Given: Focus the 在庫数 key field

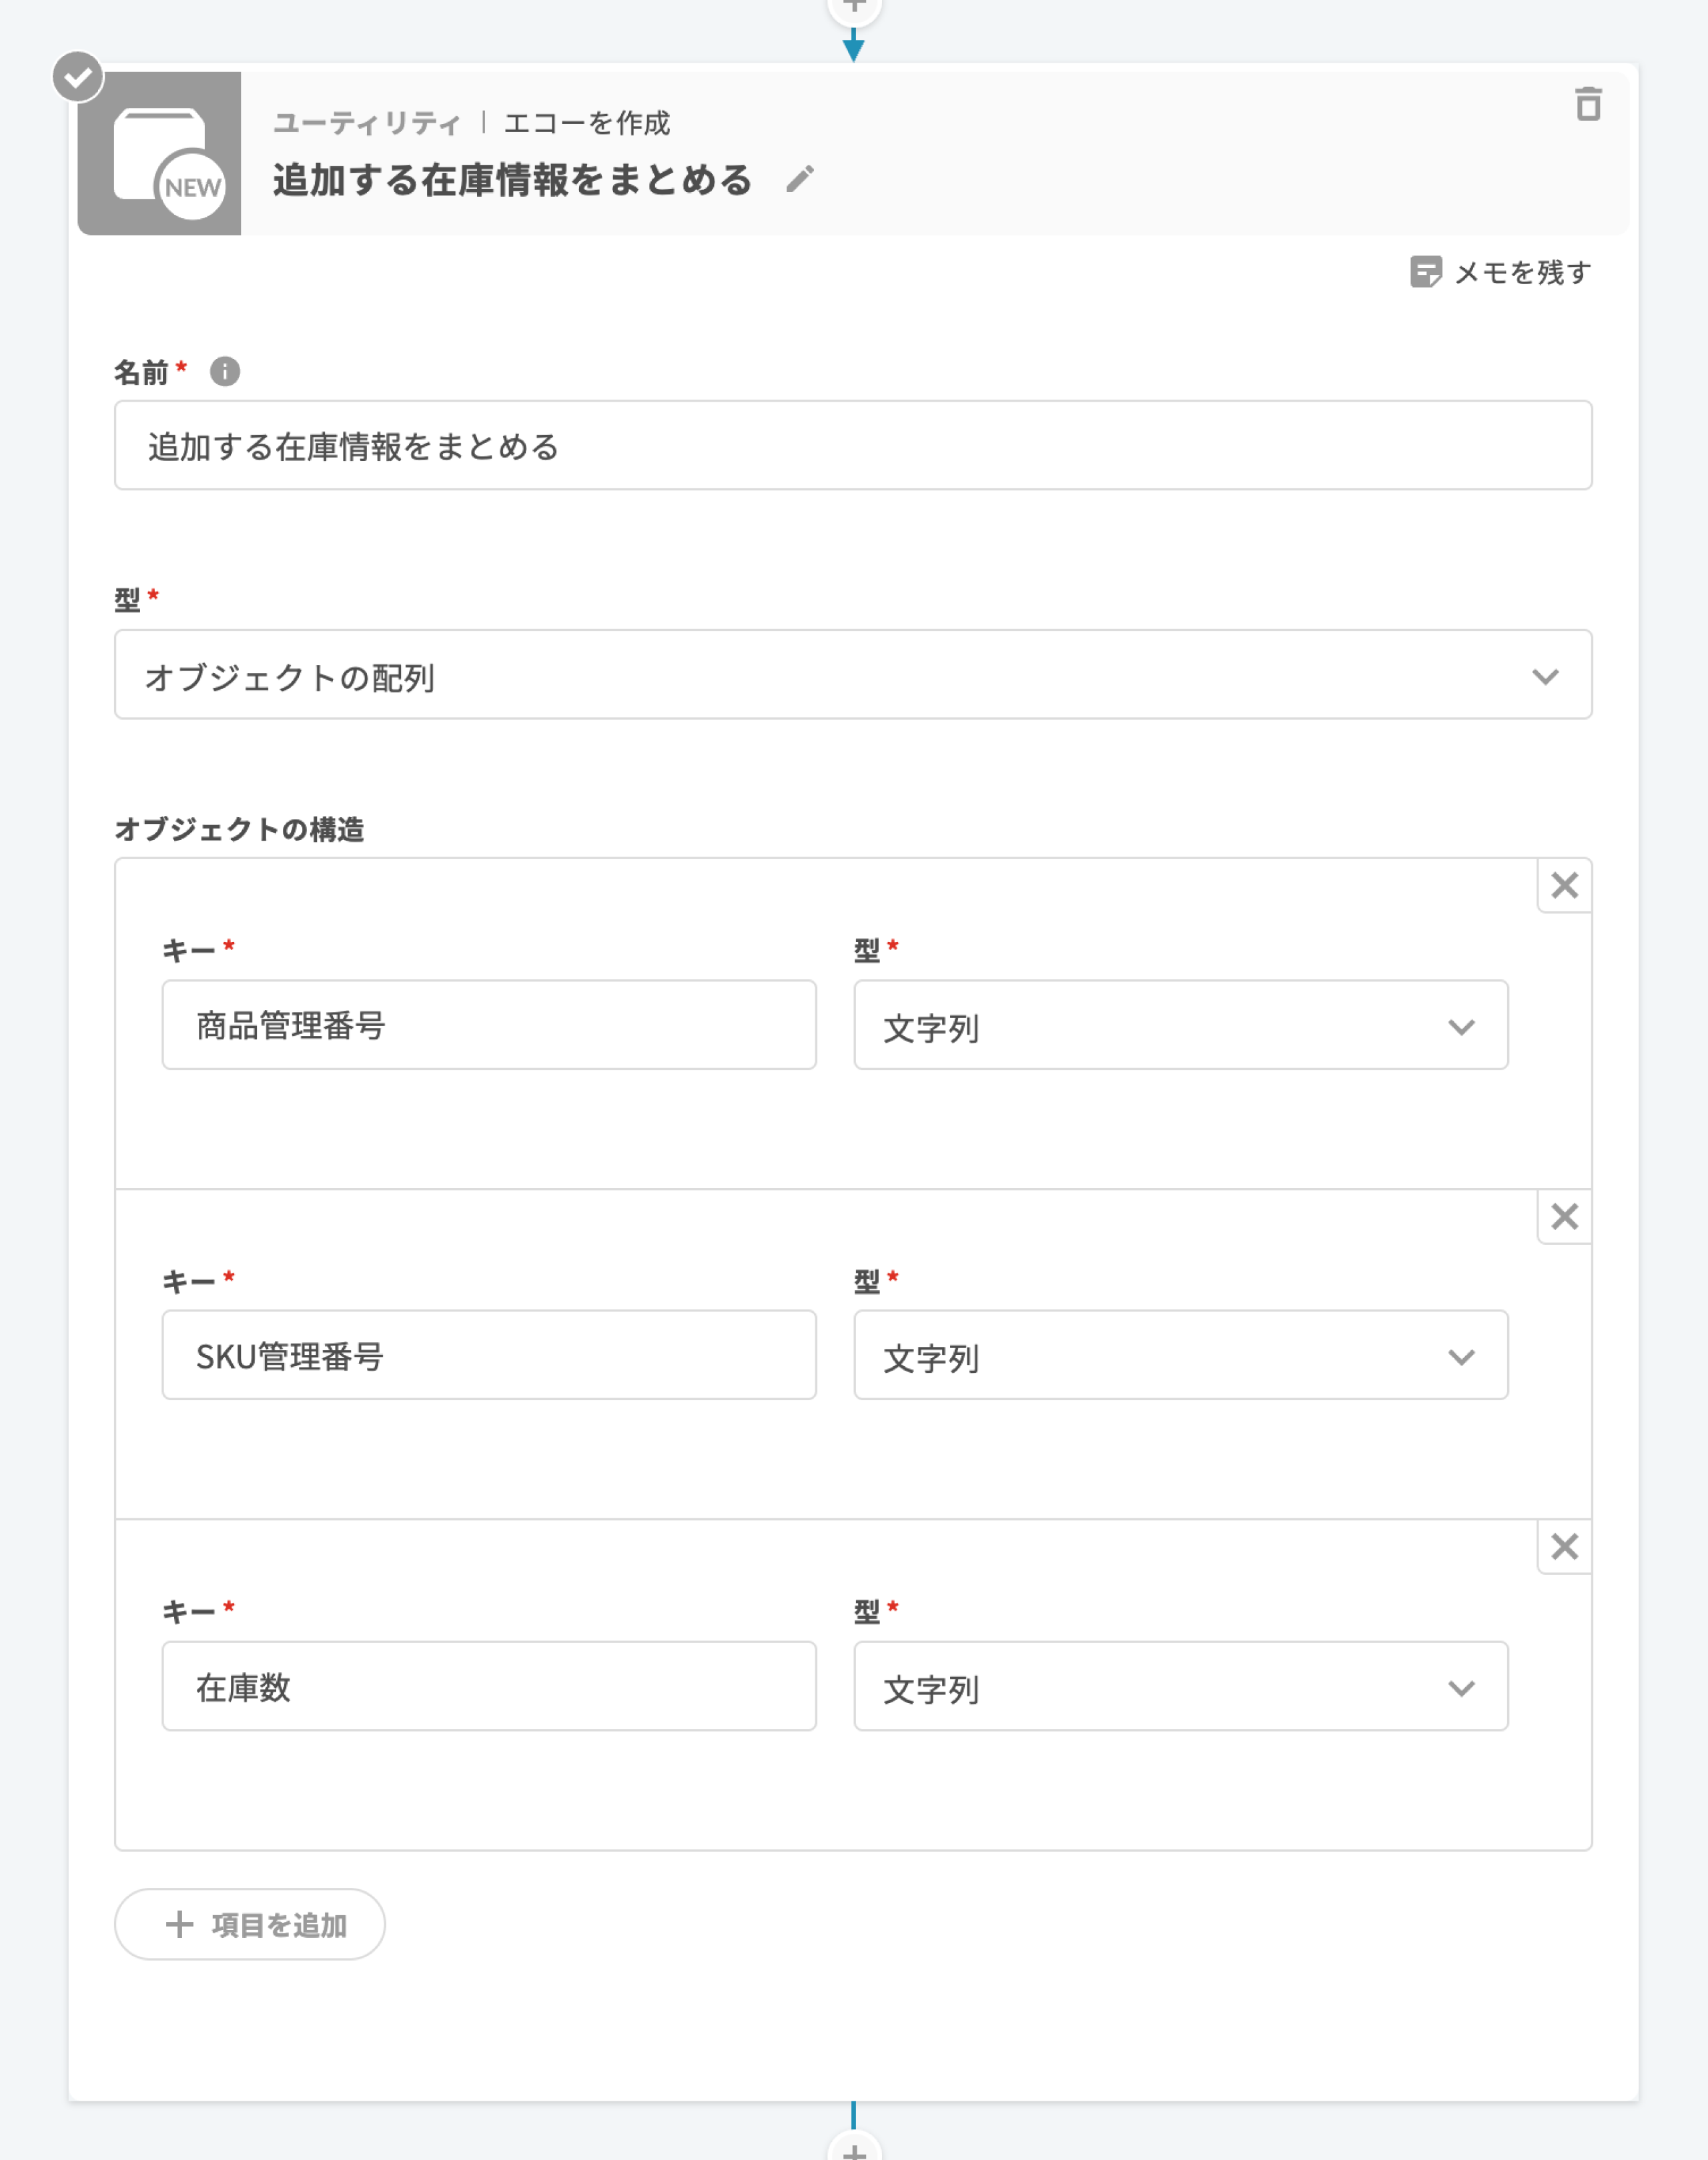Looking at the screenshot, I should 489,1687.
